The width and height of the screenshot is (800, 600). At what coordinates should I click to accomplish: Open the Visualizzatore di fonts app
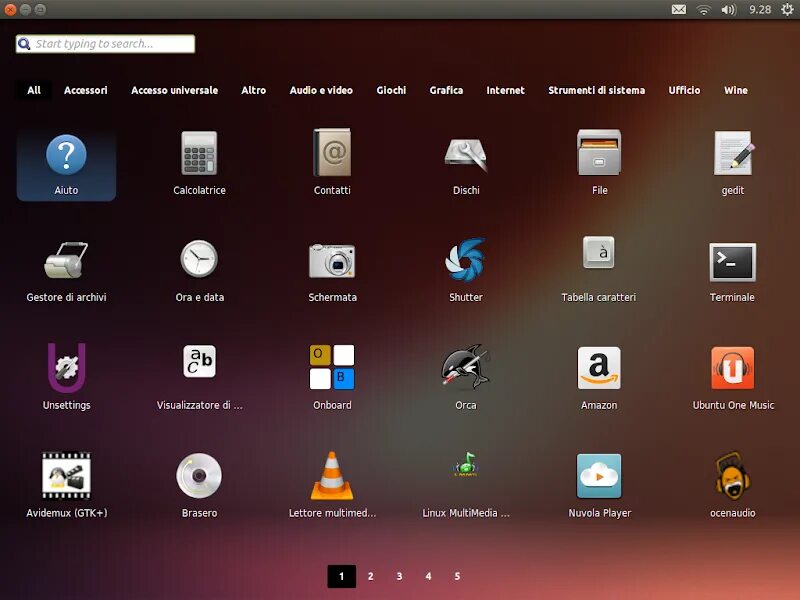(x=199, y=378)
